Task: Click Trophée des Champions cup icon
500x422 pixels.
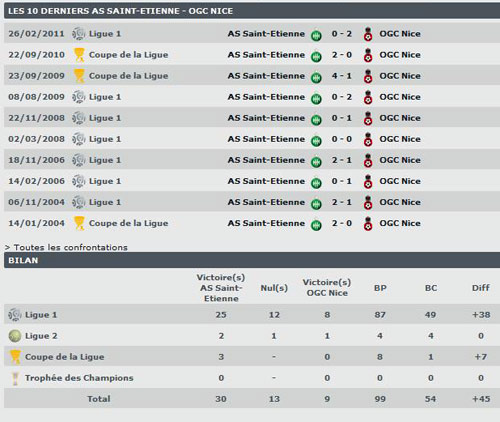Action: [x=15, y=378]
